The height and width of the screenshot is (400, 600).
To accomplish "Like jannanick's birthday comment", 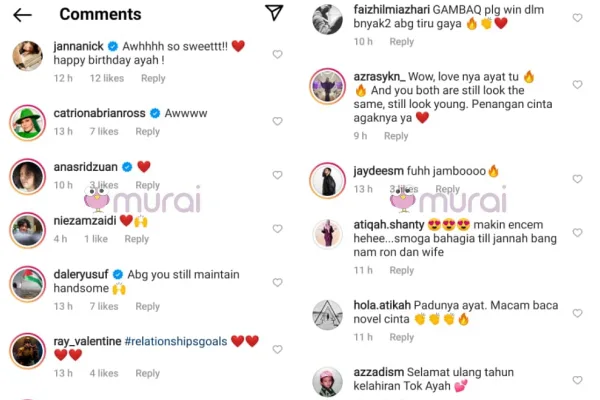I will [x=277, y=54].
